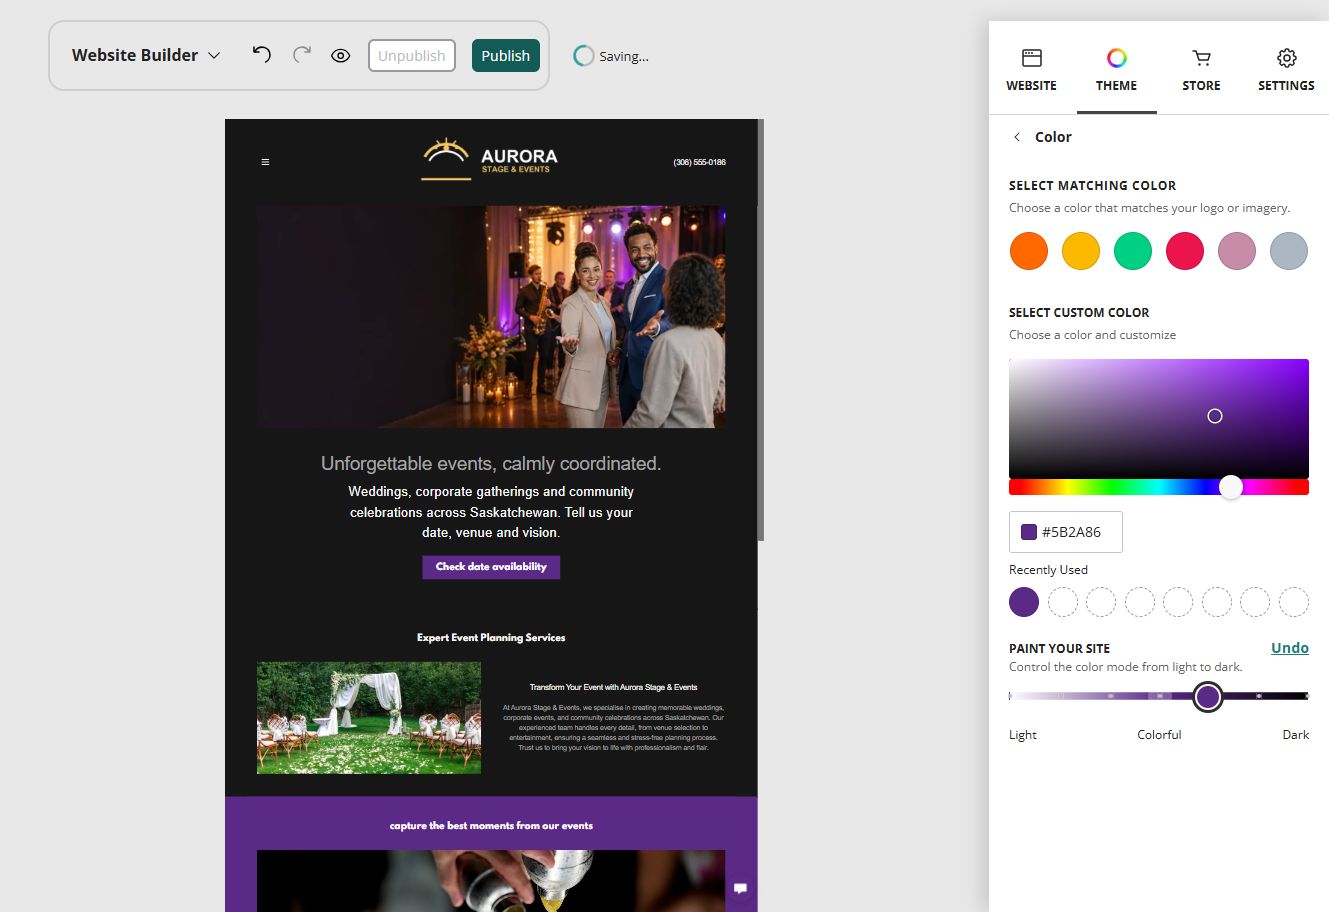The height and width of the screenshot is (912, 1329).
Task: Click the color picker saturation handle
Action: point(1215,416)
